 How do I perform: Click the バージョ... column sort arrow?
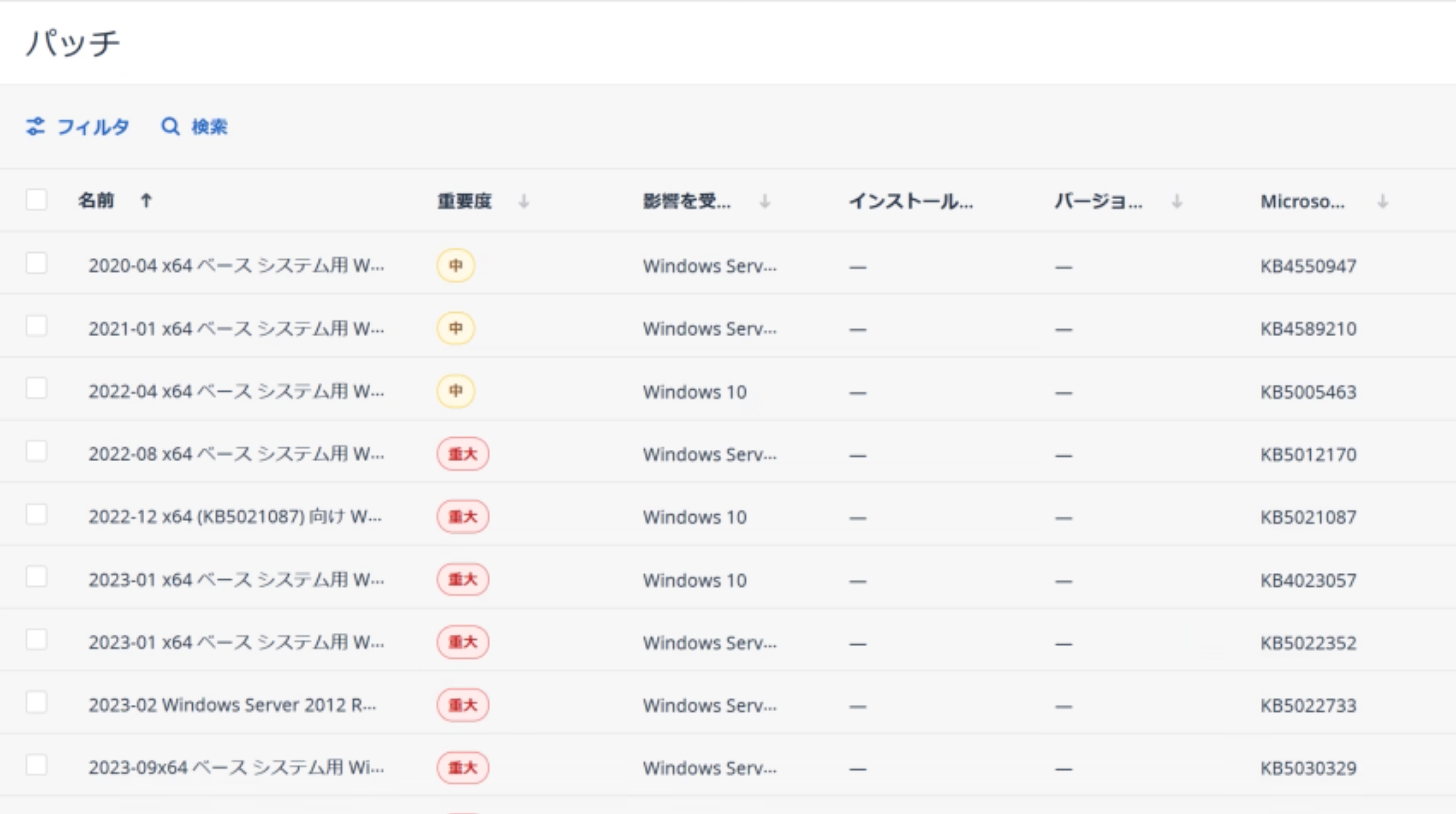[x=1177, y=201]
